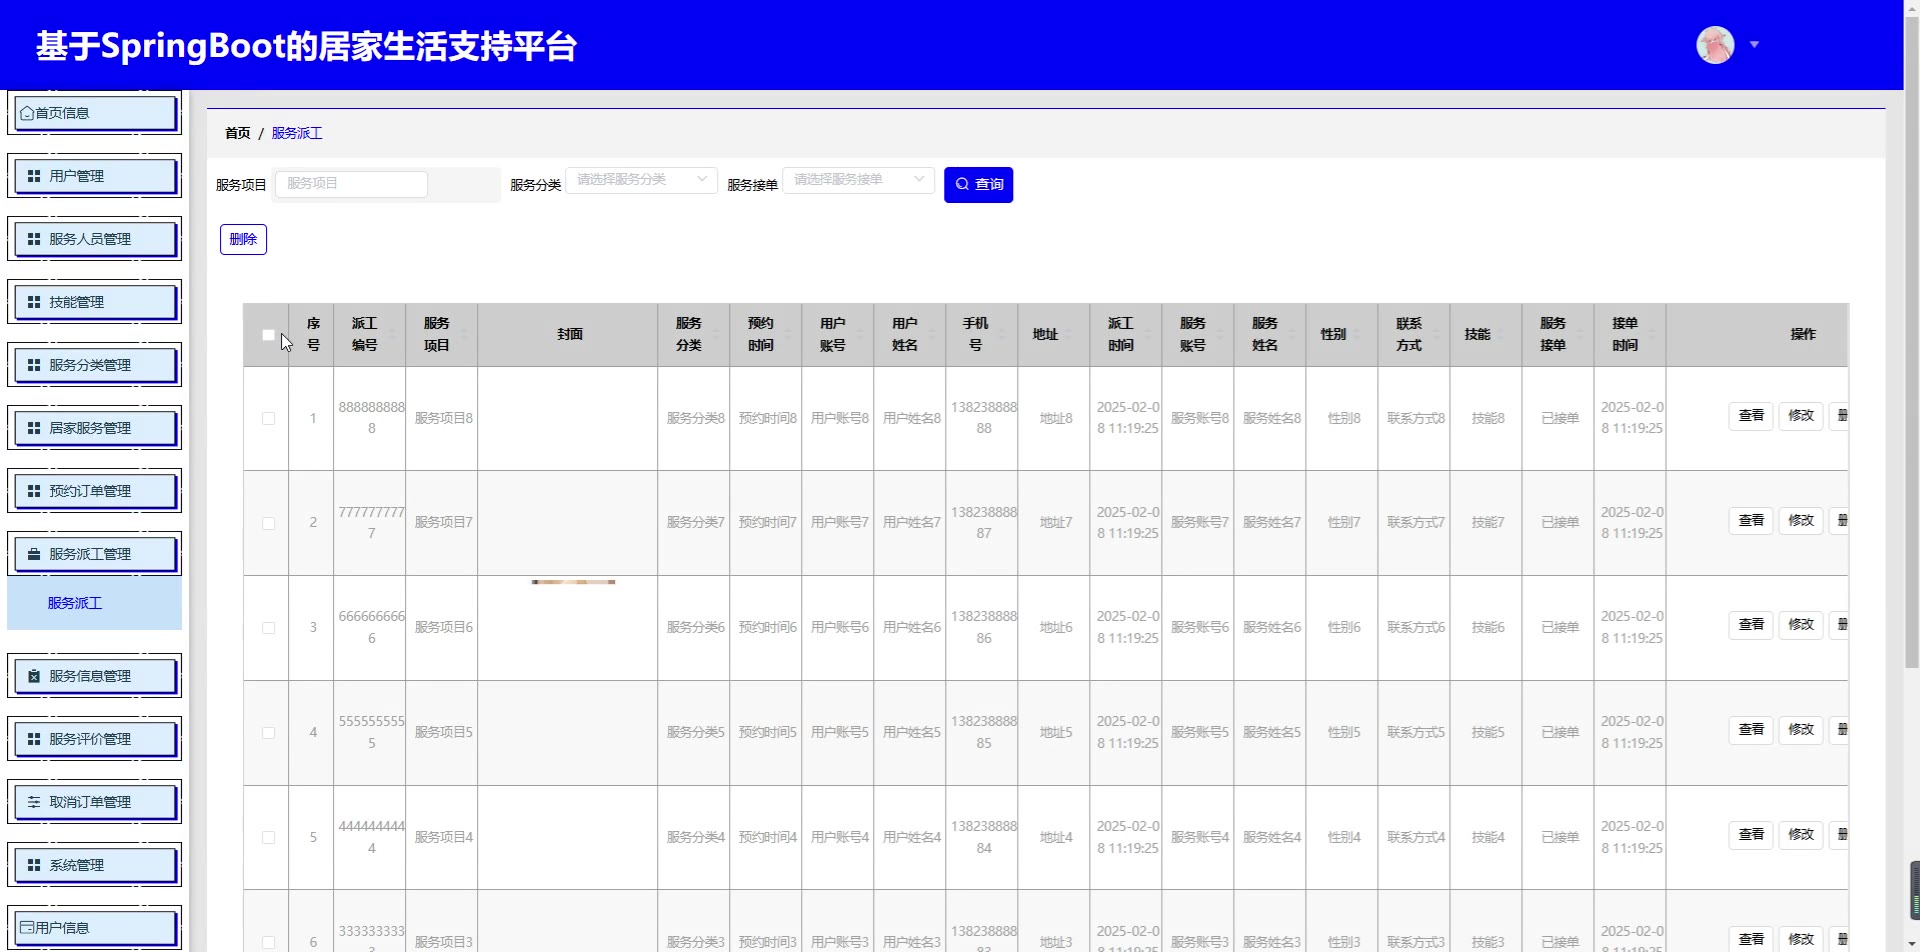
Task: Click the 用户账号7 cell in the table
Action: coord(839,523)
